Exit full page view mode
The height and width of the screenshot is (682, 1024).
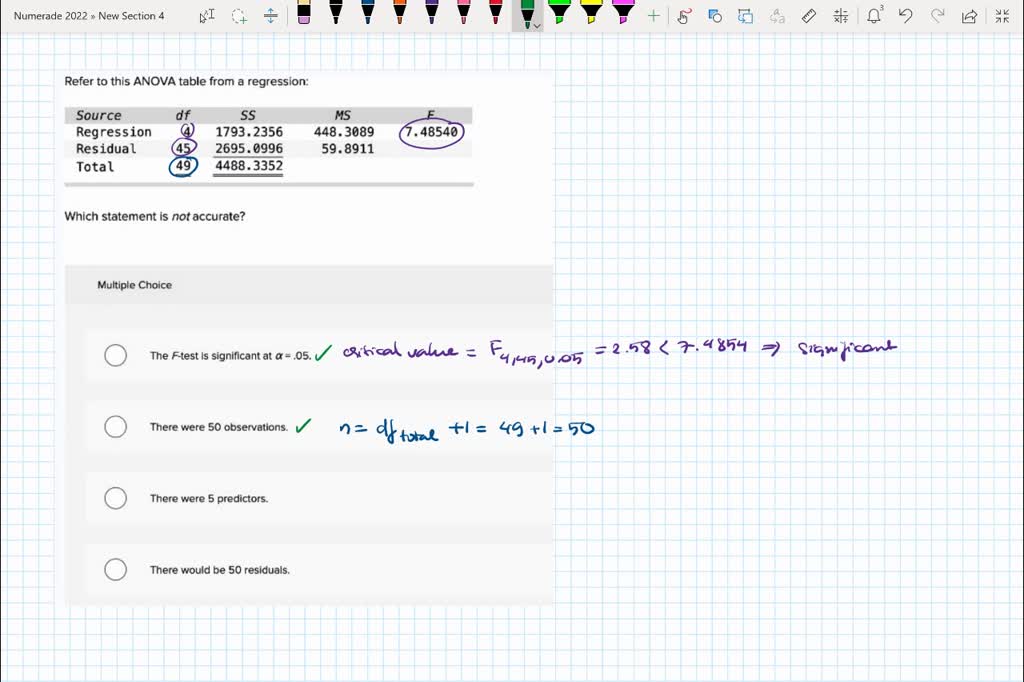[1002, 16]
